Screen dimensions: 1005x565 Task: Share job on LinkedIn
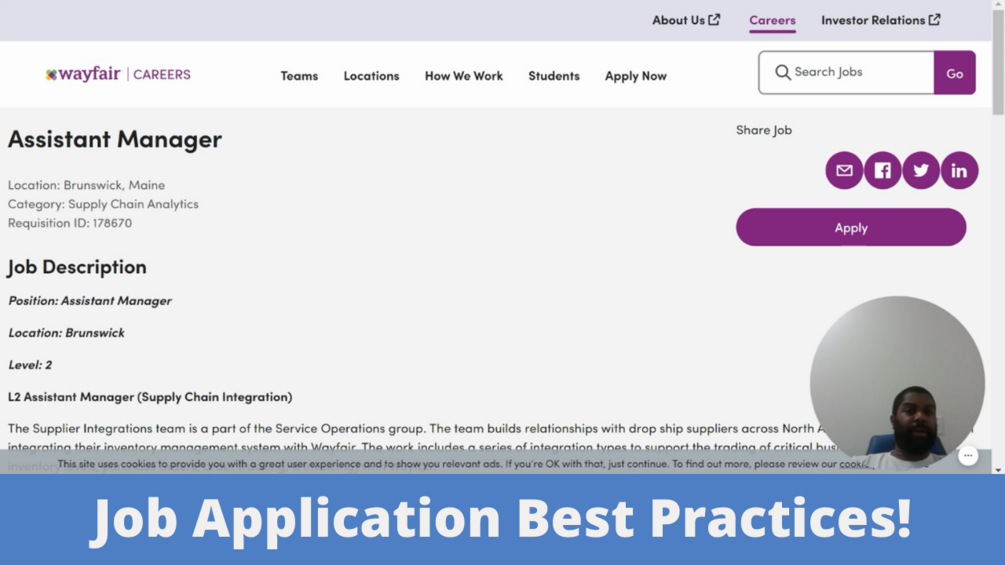[x=959, y=170]
